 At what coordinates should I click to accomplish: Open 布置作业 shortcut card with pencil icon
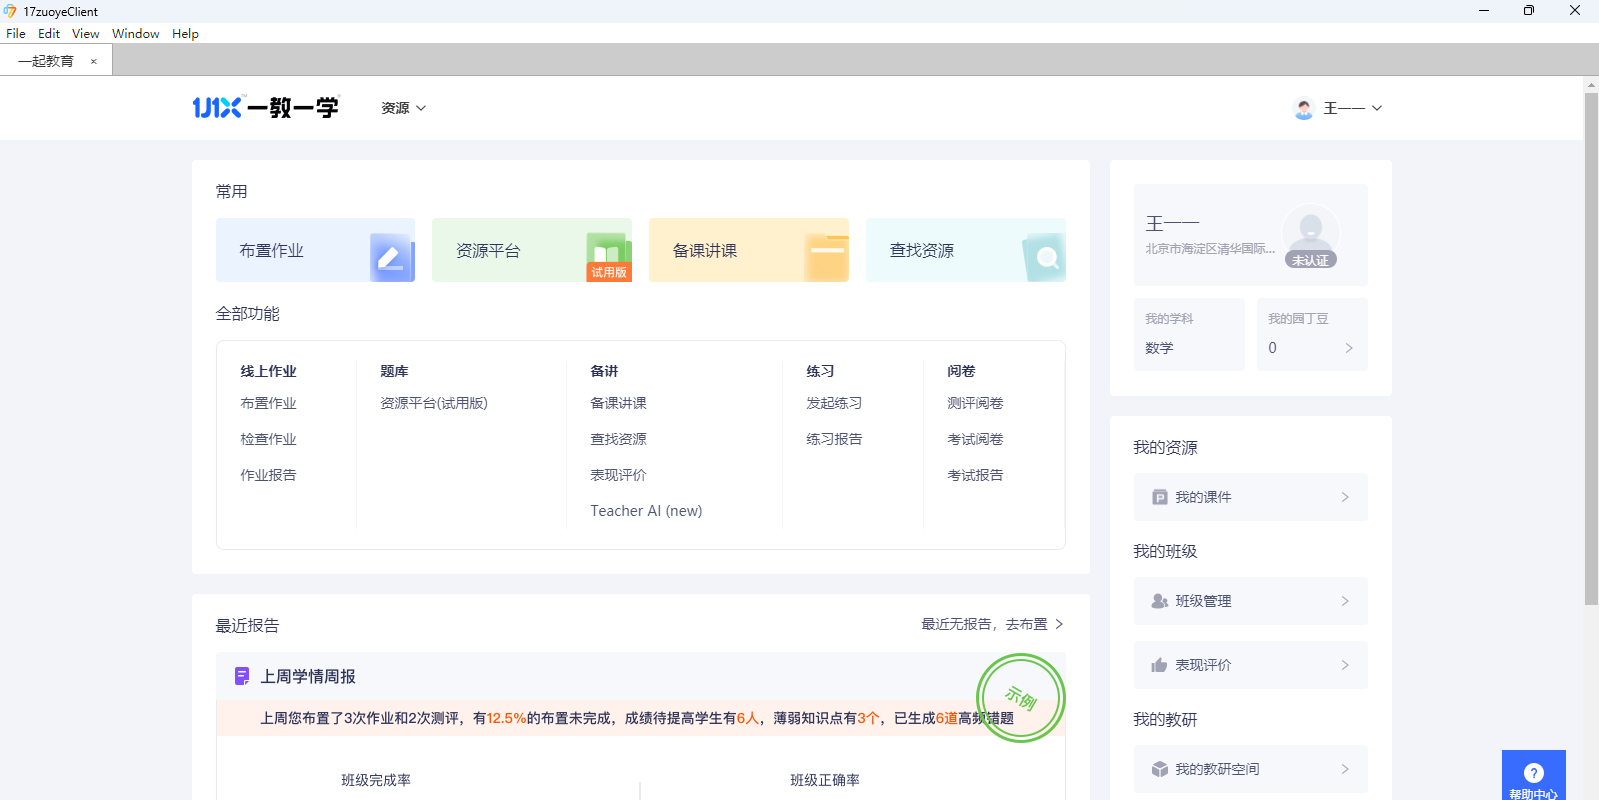[315, 250]
